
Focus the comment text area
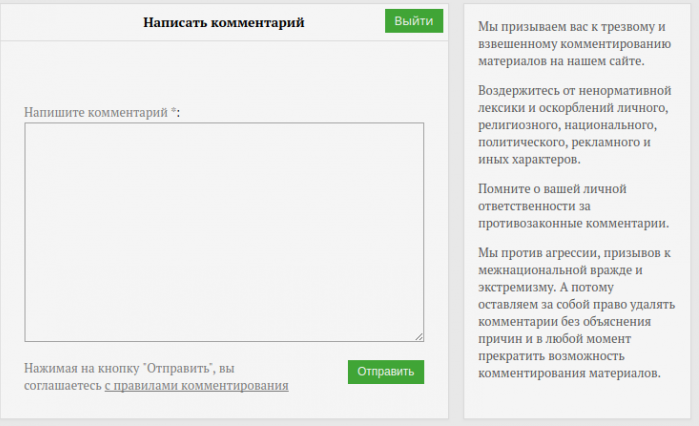point(224,232)
